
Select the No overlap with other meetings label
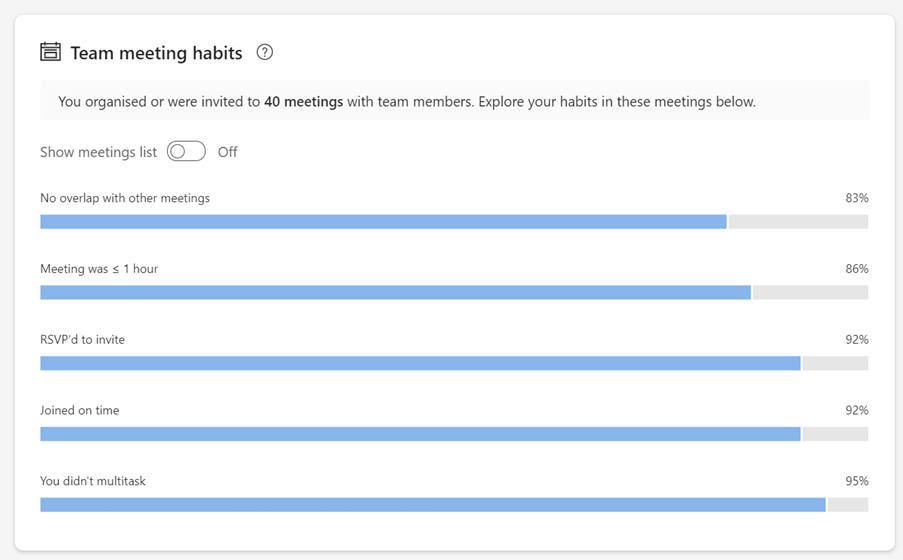[125, 198]
